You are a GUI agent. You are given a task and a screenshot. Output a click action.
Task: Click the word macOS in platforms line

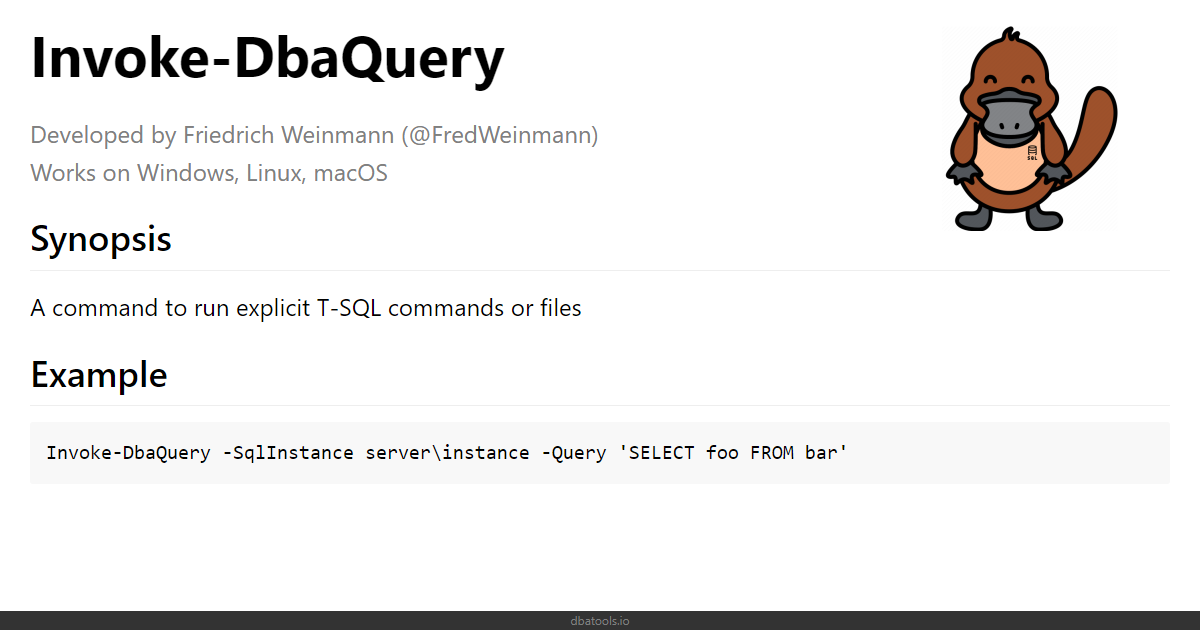351,173
